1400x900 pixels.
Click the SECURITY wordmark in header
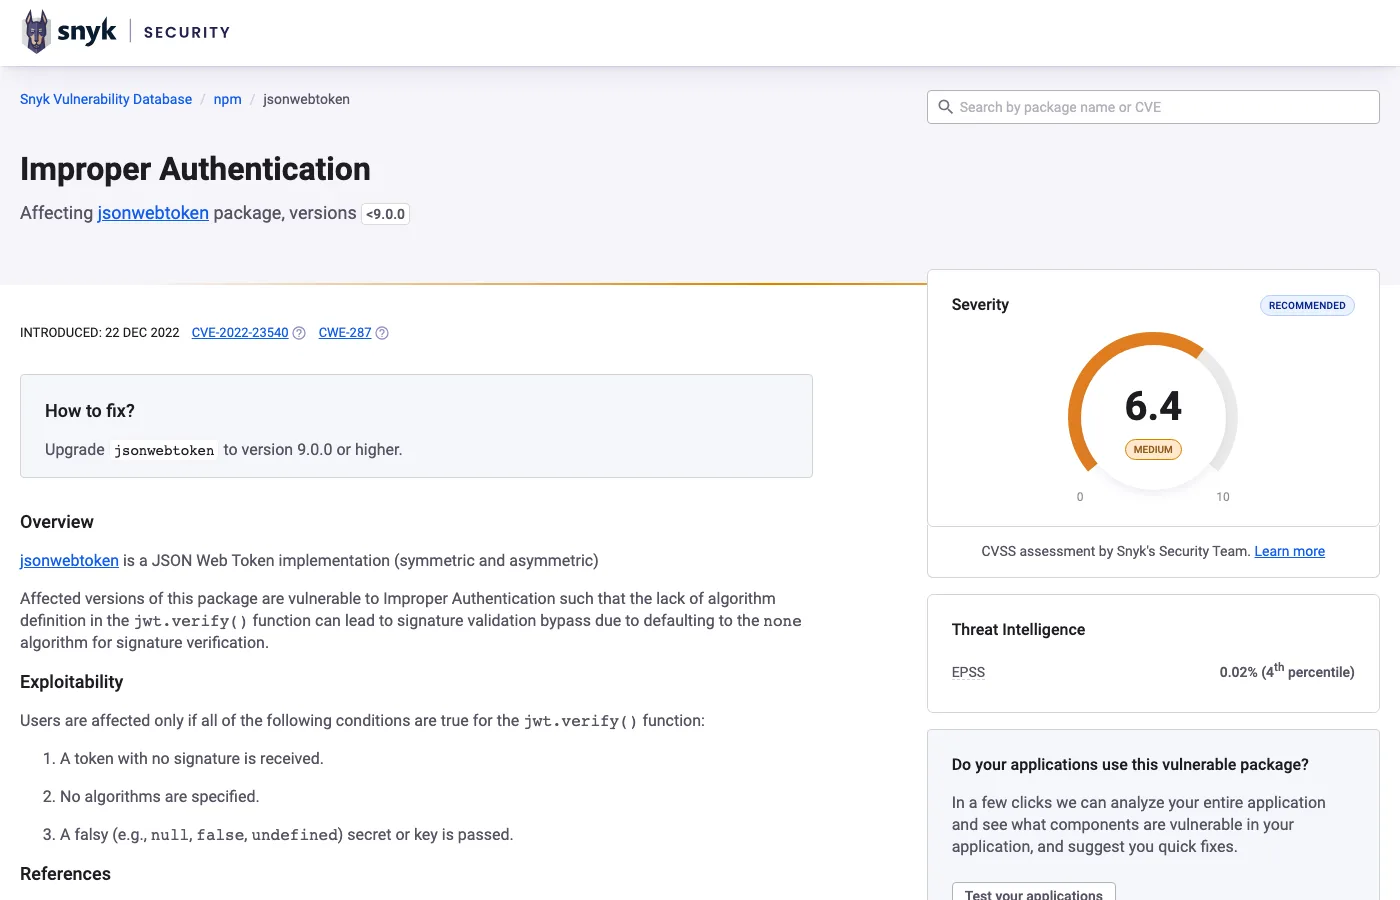(186, 32)
